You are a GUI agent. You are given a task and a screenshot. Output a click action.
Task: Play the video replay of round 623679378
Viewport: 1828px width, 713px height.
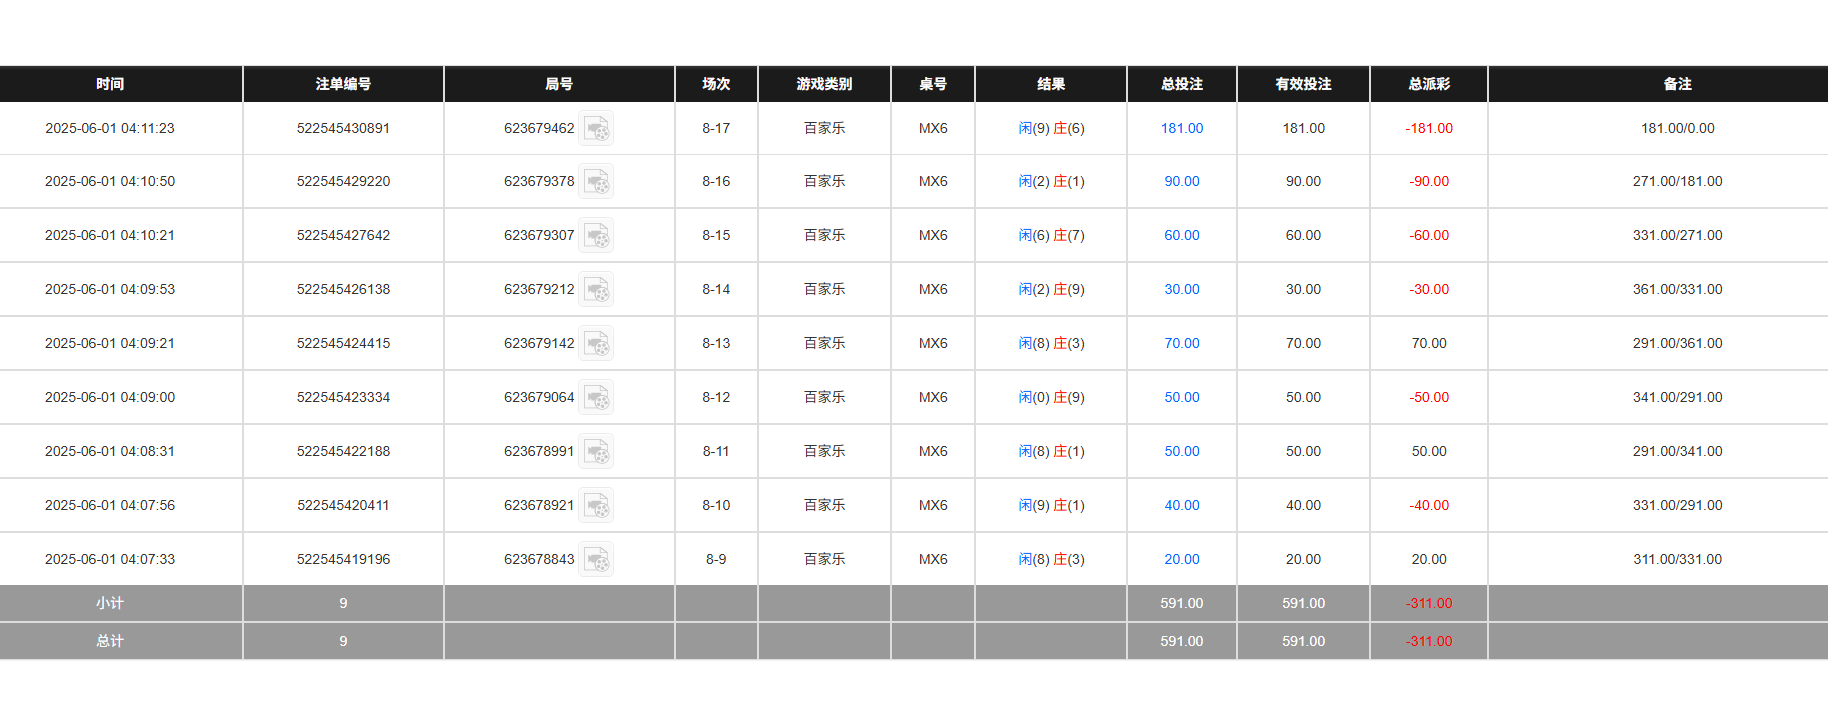click(x=597, y=181)
